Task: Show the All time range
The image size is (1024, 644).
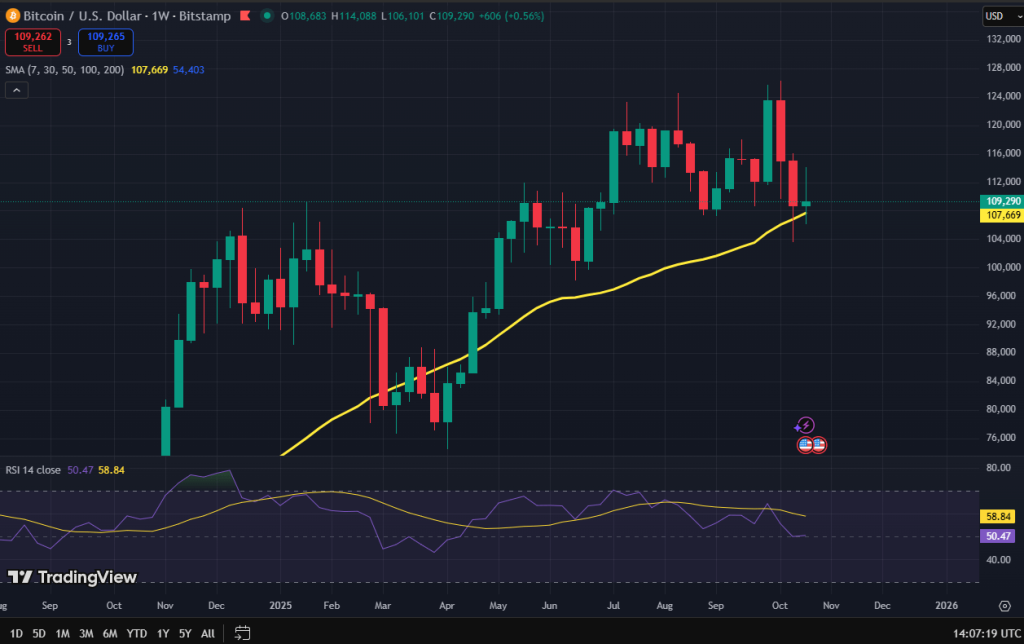Action: (208, 634)
